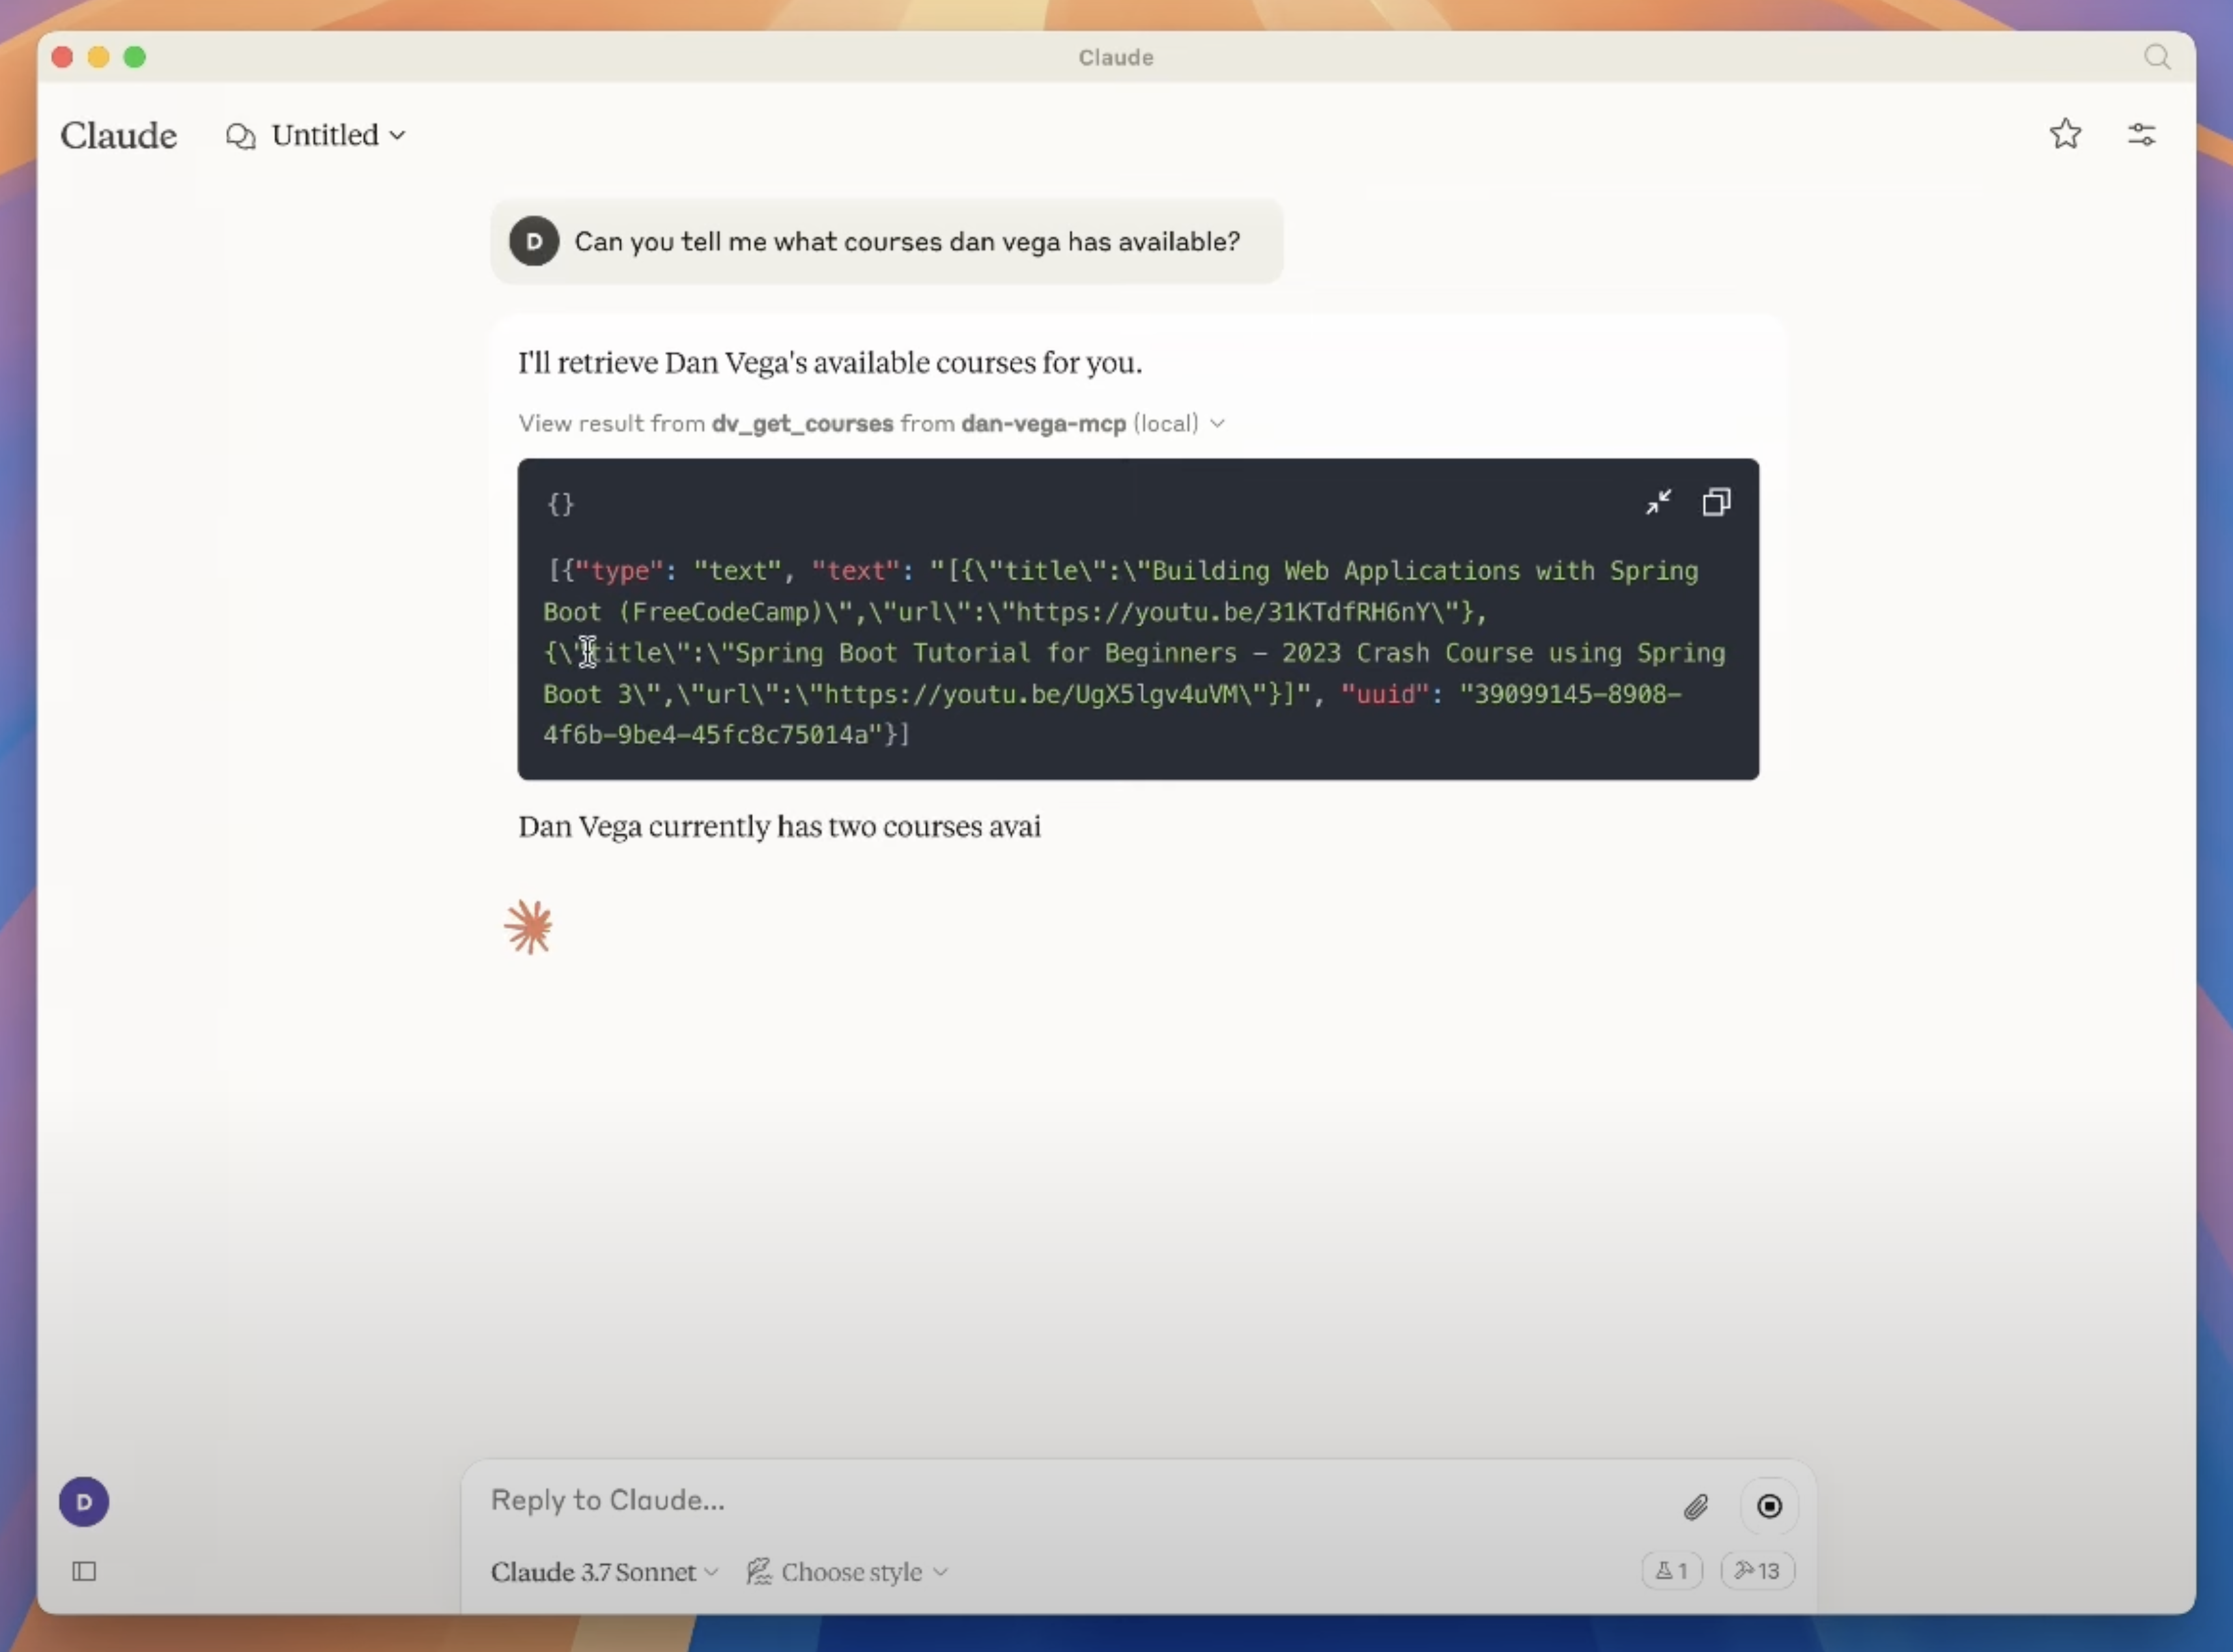Viewport: 2233px width, 1652px height.
Task: Open the user avatar in the bottom left
Action: (x=84, y=1501)
